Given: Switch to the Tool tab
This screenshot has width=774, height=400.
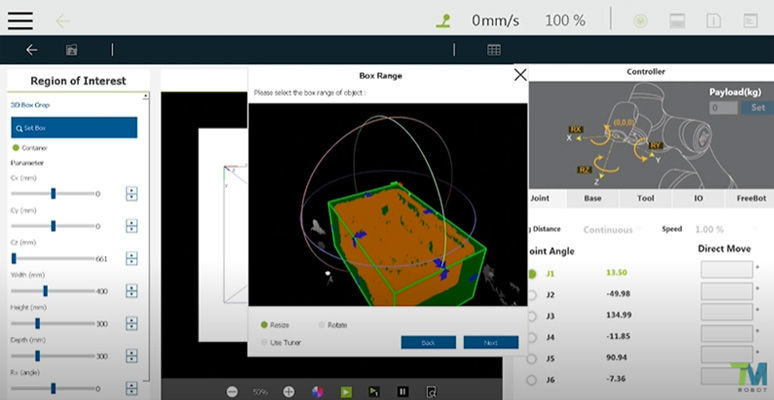Looking at the screenshot, I should (x=646, y=198).
